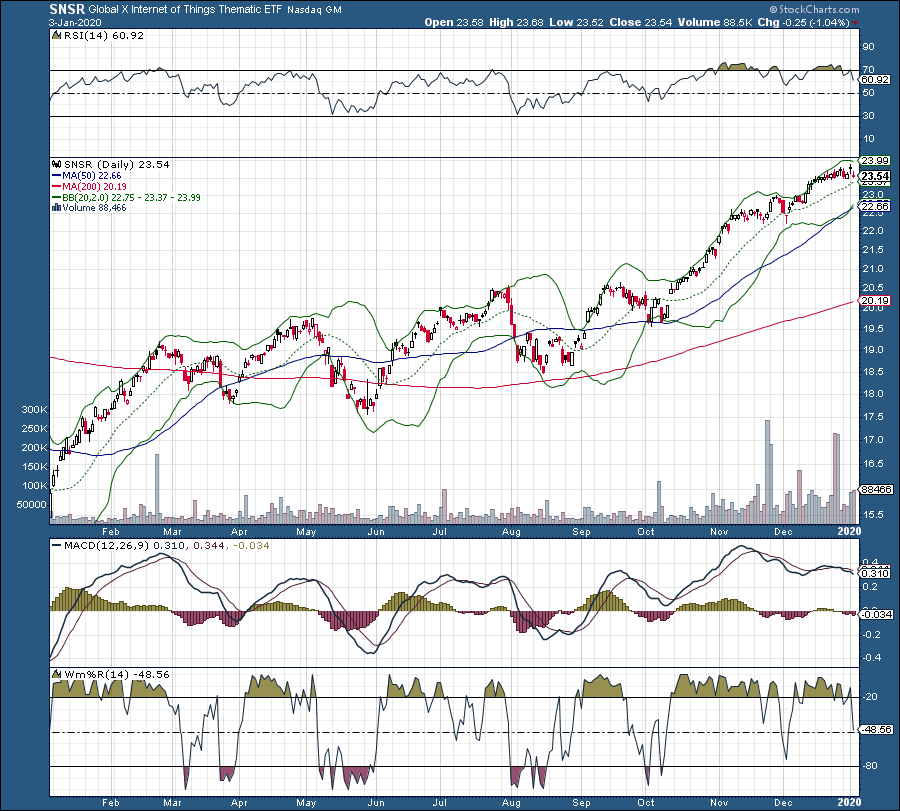Viewport: 900px width, 811px height.
Task: Click the red down arrow beside the Chg value
Action: click(x=855, y=23)
